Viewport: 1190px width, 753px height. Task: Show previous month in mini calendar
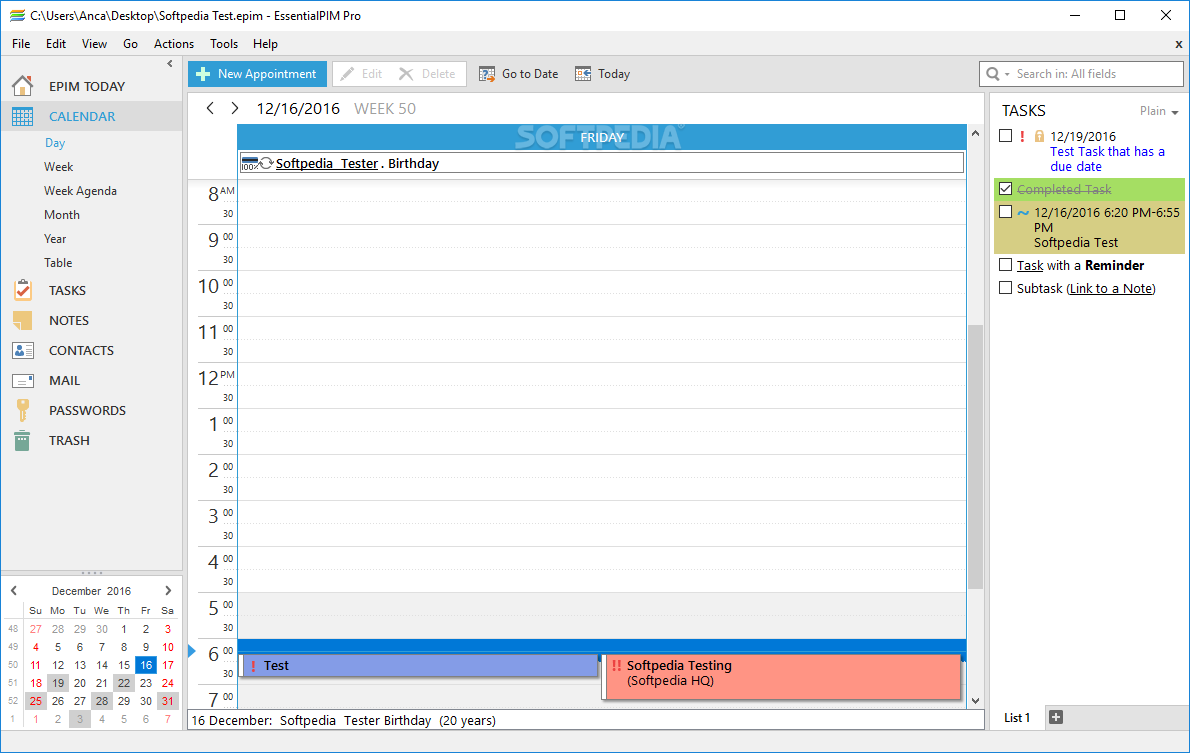click(14, 591)
